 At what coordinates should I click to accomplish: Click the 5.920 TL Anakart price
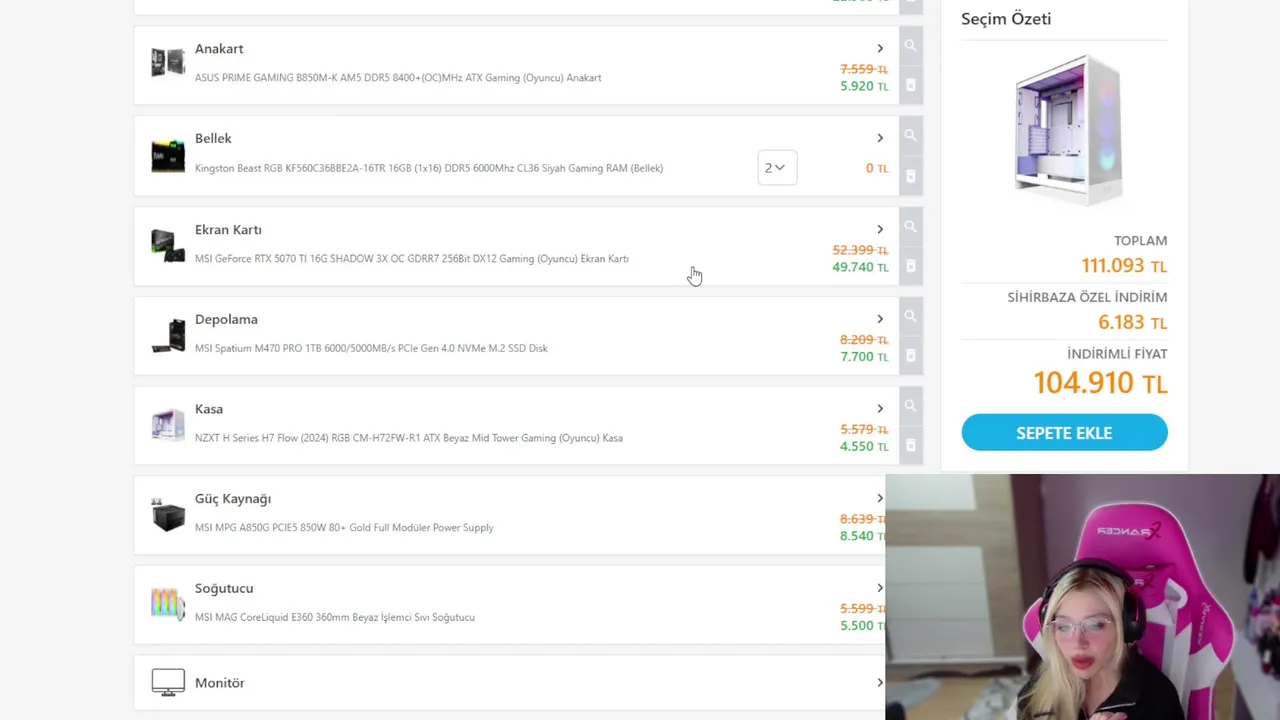(x=864, y=86)
